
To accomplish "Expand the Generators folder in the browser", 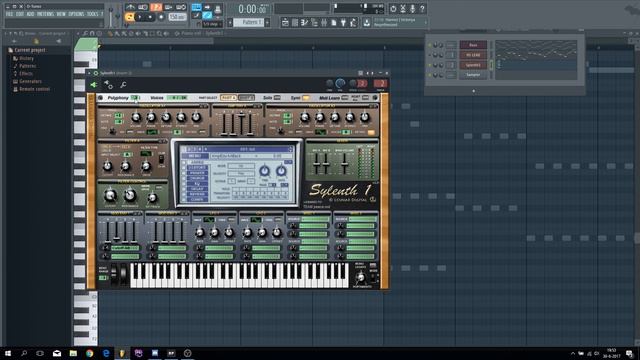I will 30,81.
